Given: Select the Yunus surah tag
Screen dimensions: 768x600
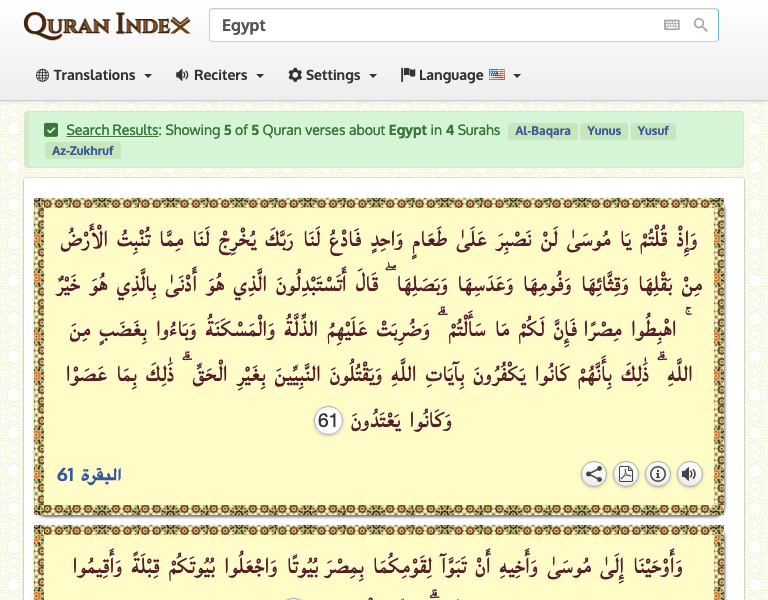Looking at the screenshot, I should pyautogui.click(x=604, y=131).
